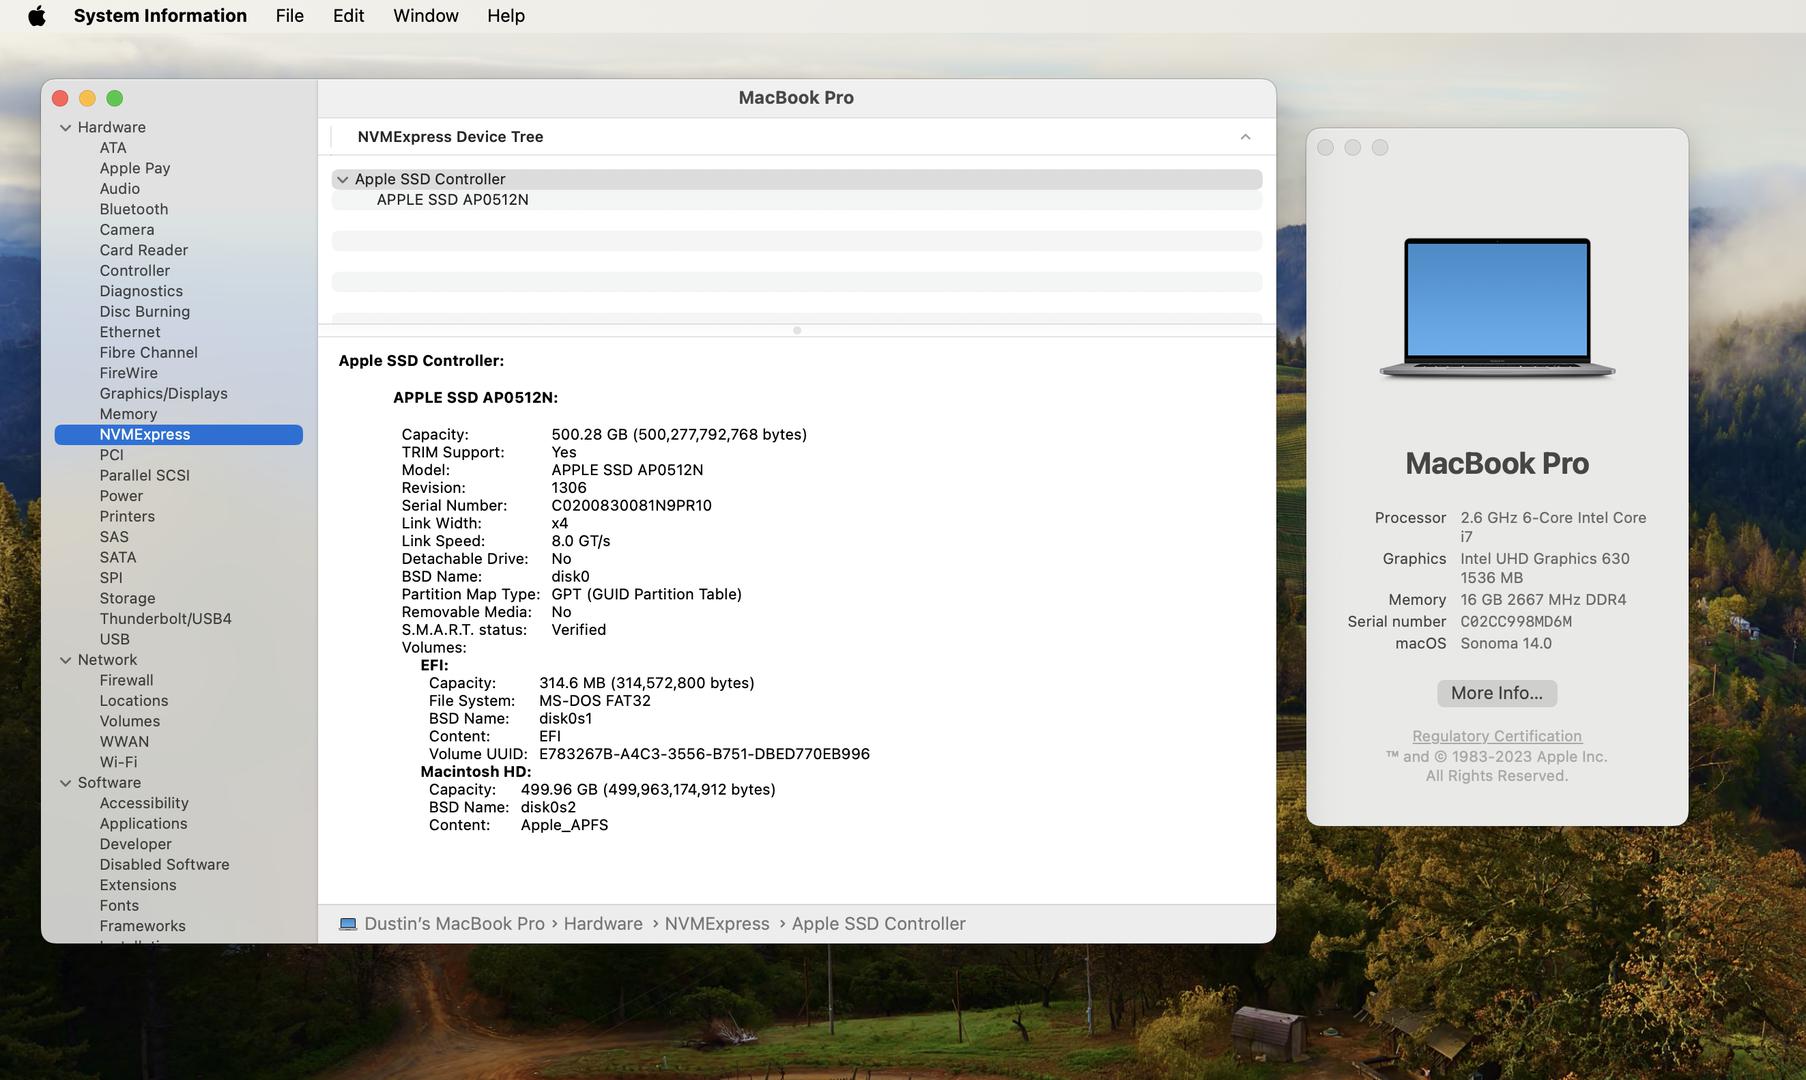Collapse the NVMExpress Device Tree chevron
The width and height of the screenshot is (1806, 1080).
point(1245,137)
